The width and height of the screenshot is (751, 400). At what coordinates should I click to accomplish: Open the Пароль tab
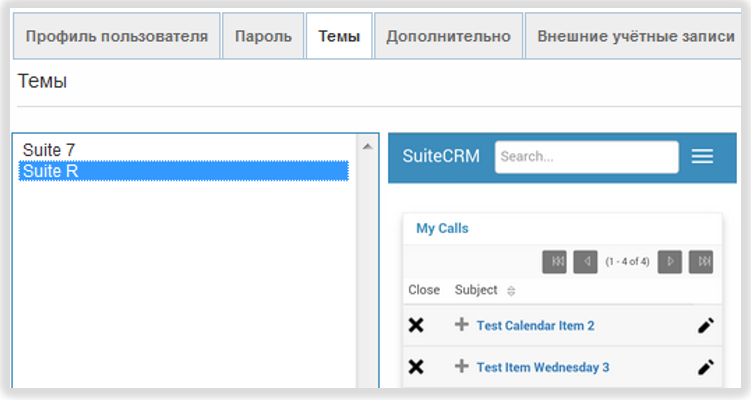(263, 37)
